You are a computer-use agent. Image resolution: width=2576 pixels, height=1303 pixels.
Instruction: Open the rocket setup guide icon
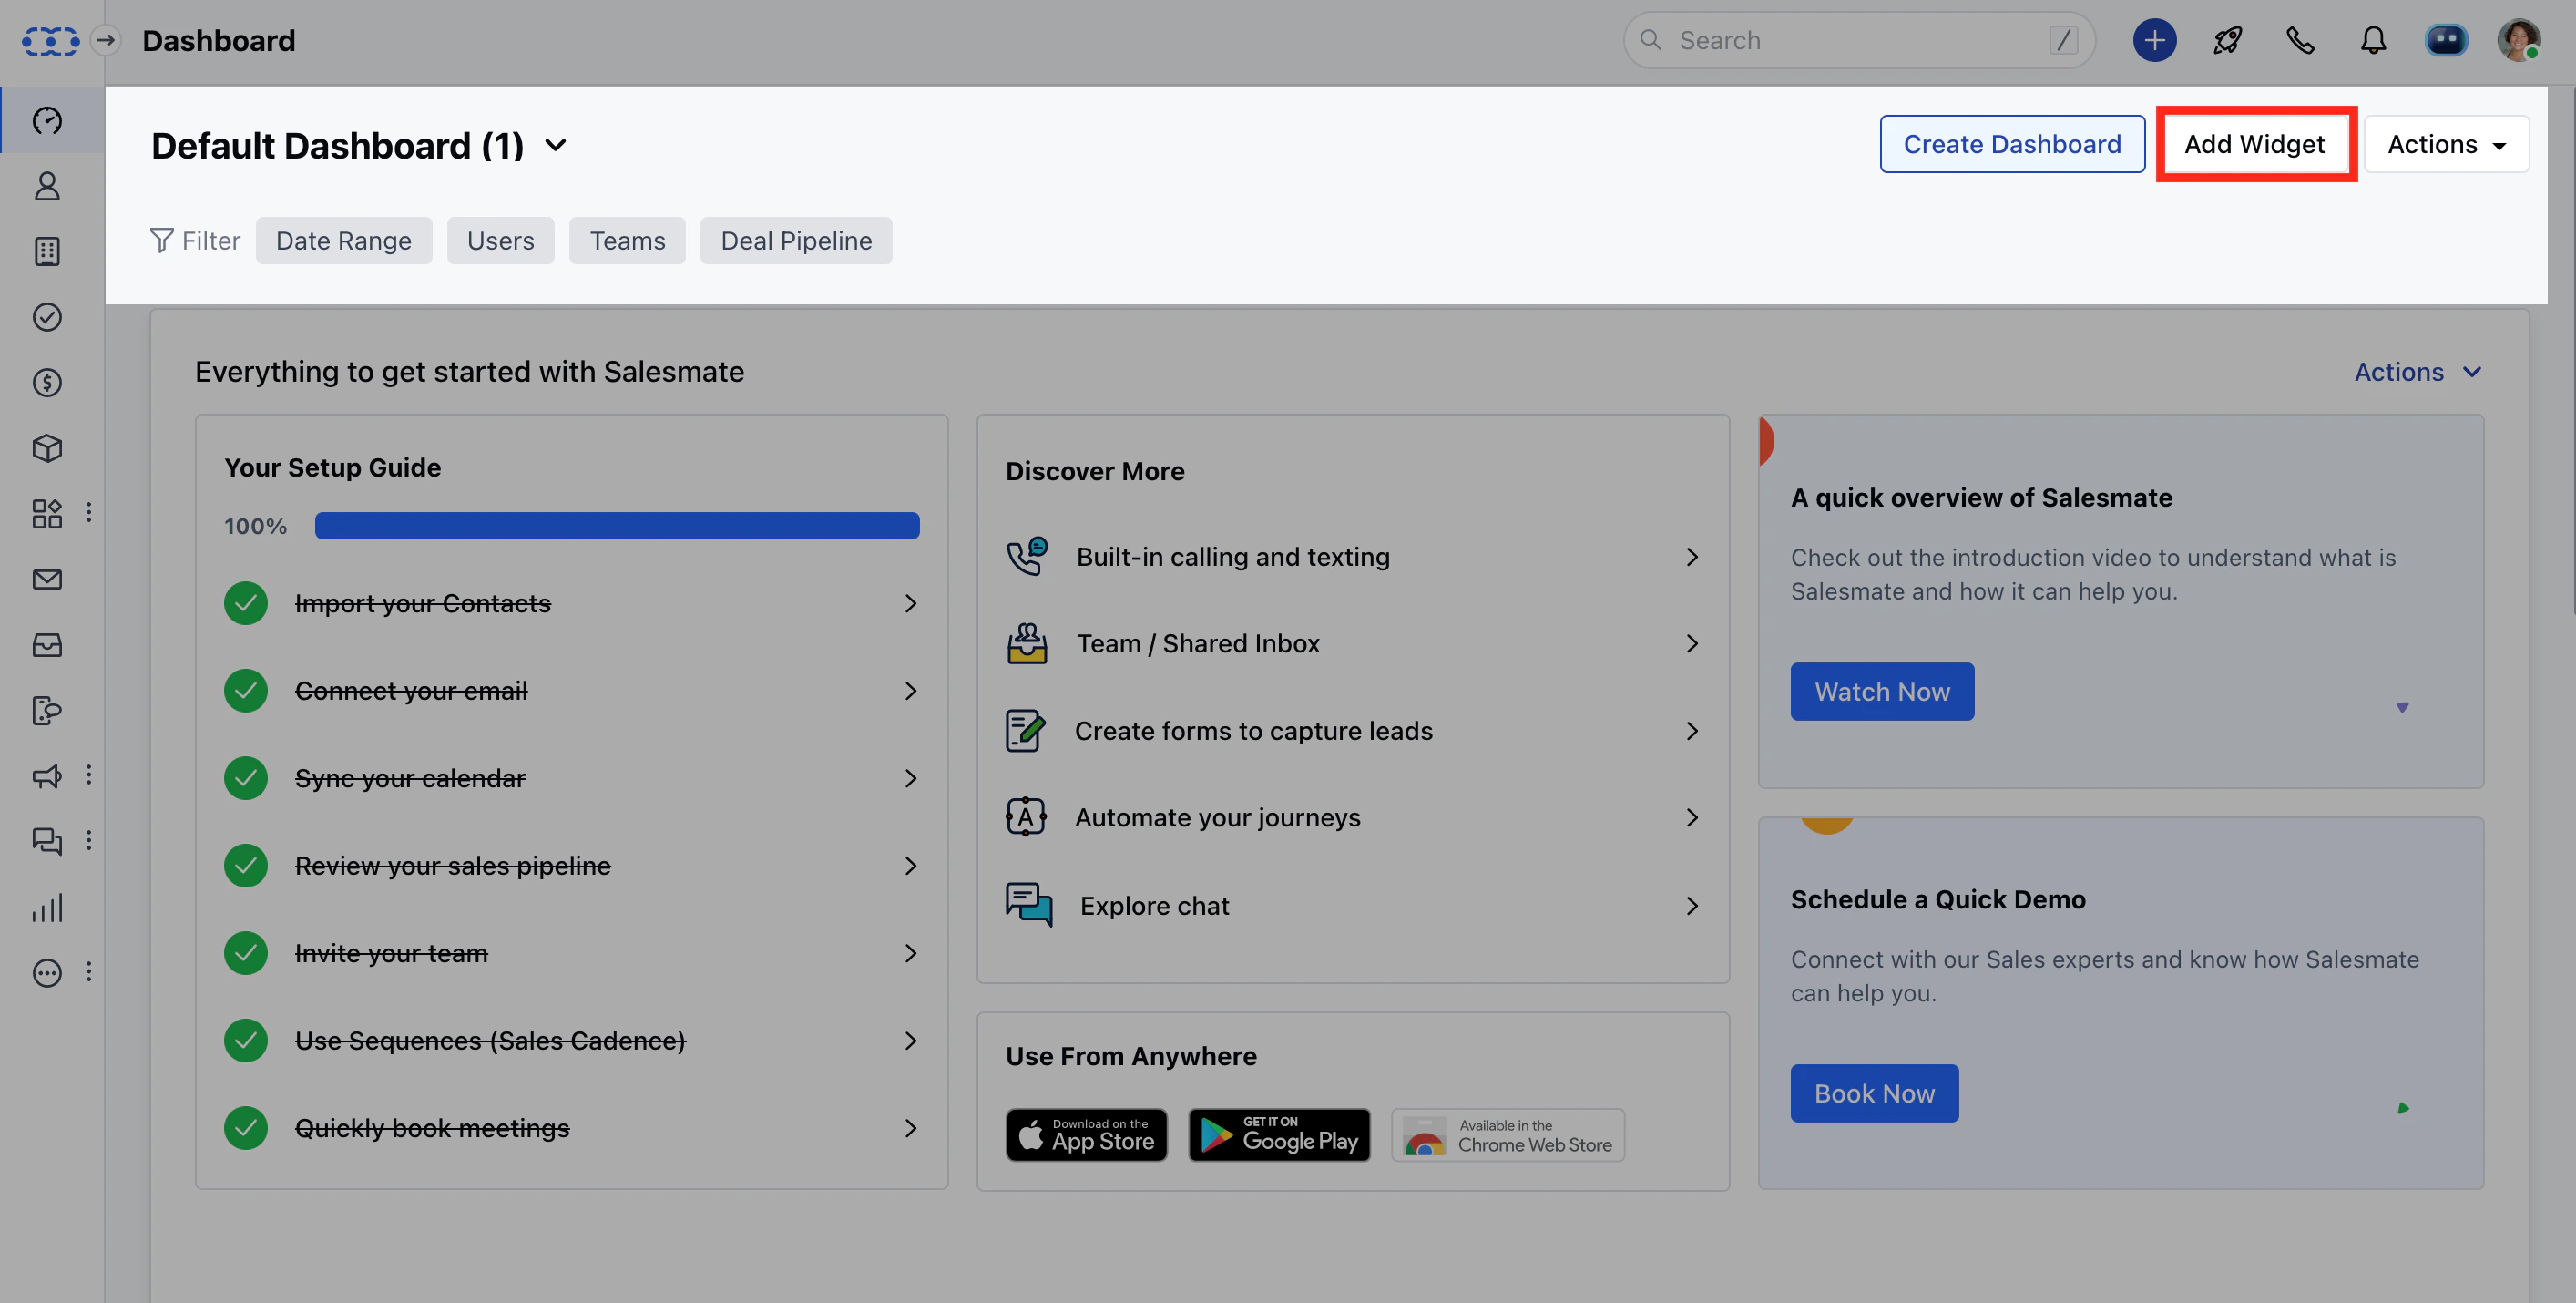point(2227,41)
